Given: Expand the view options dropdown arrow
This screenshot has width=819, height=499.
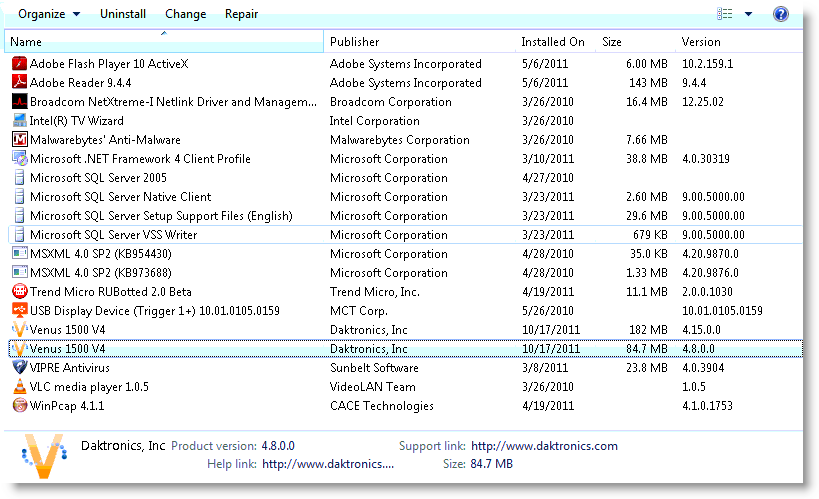Looking at the screenshot, I should click(x=749, y=14).
